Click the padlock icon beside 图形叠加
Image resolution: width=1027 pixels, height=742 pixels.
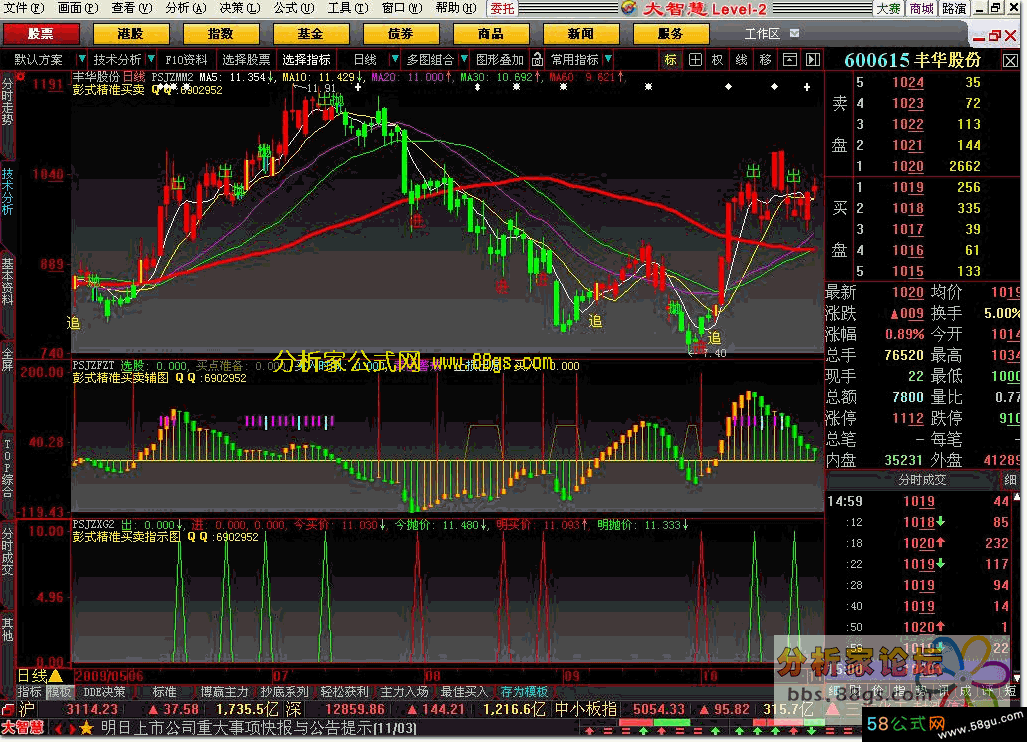[x=537, y=60]
